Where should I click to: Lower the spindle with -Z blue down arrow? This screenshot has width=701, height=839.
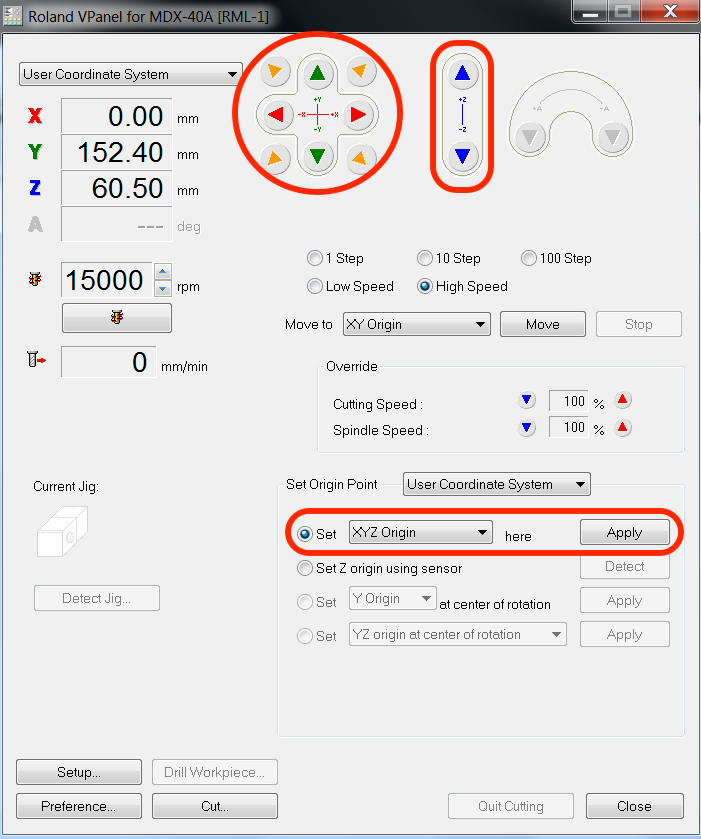(462, 156)
